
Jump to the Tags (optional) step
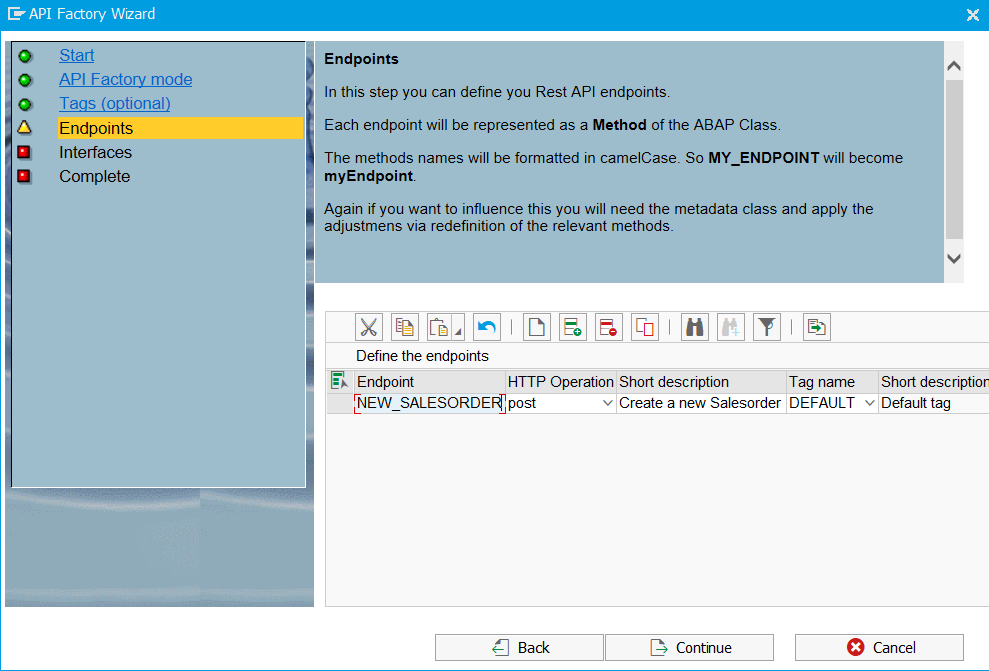point(114,104)
